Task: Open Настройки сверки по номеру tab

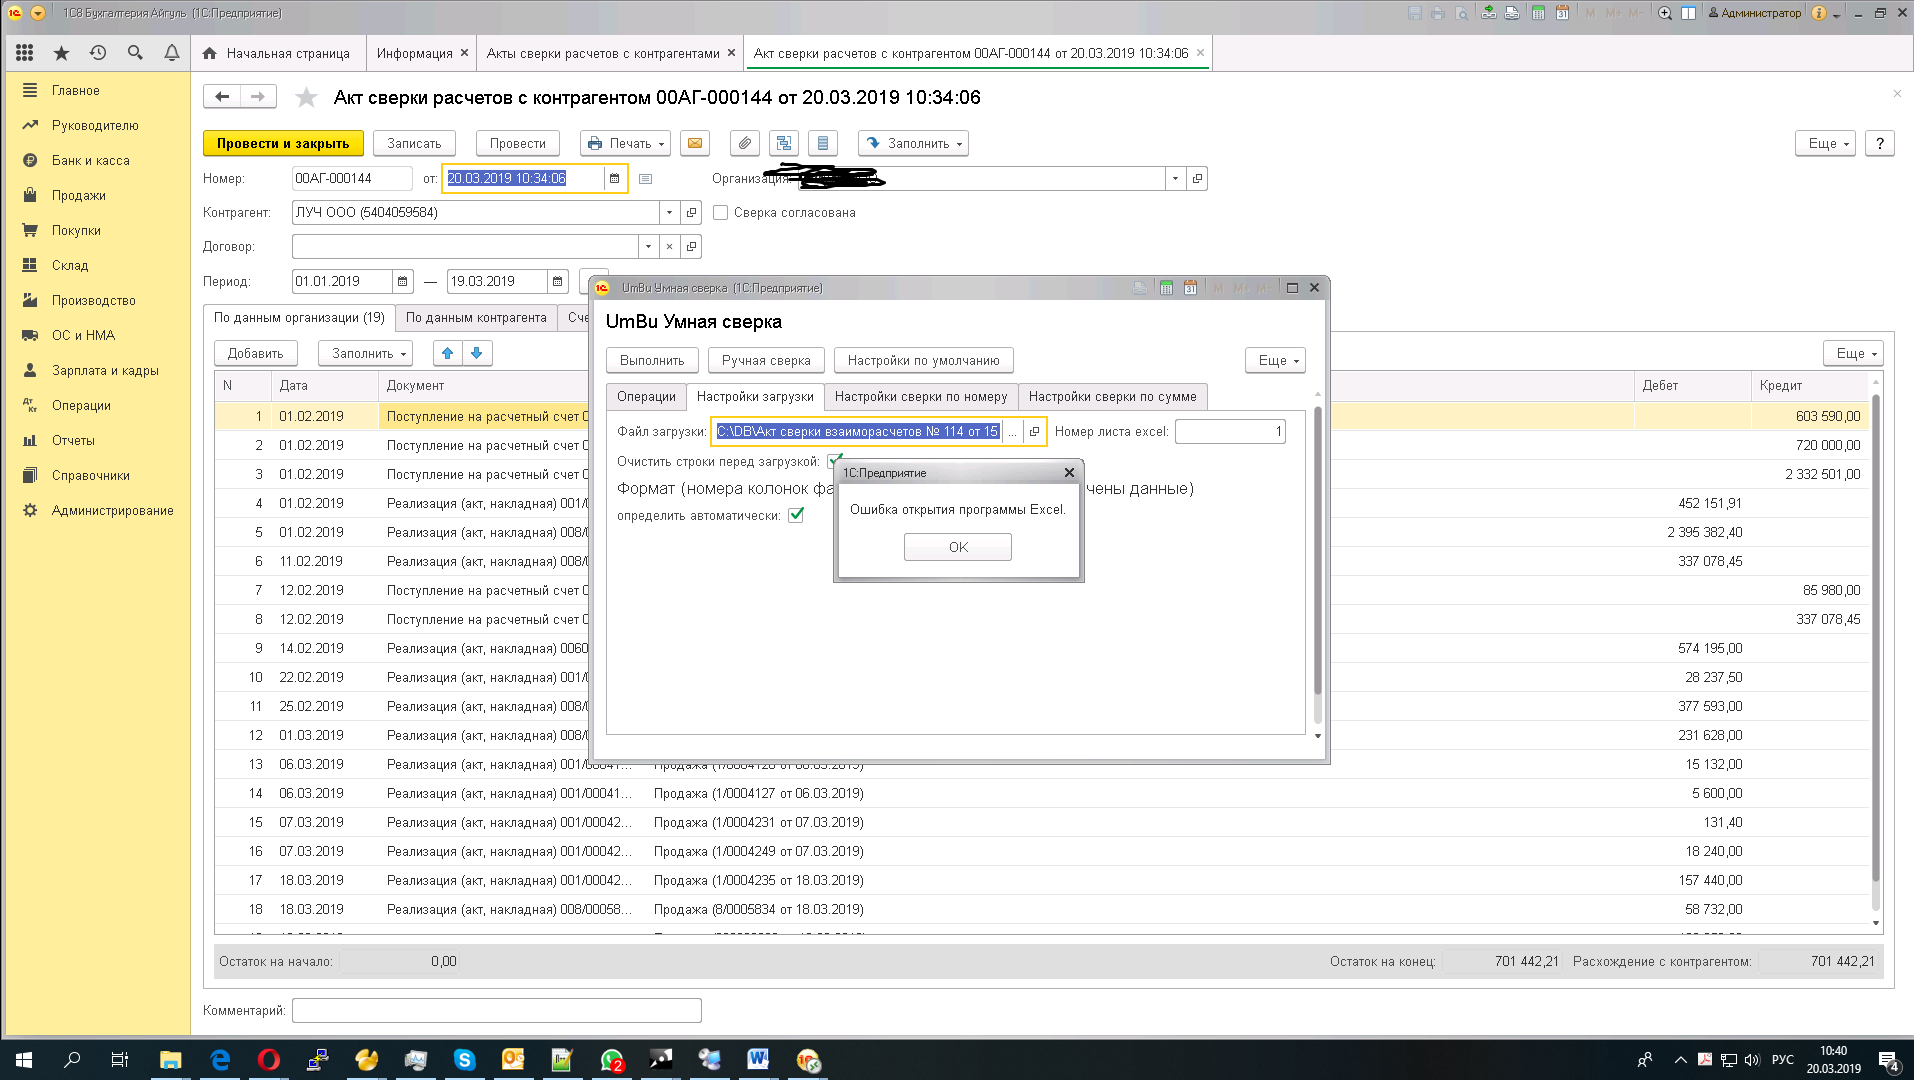Action: (921, 396)
